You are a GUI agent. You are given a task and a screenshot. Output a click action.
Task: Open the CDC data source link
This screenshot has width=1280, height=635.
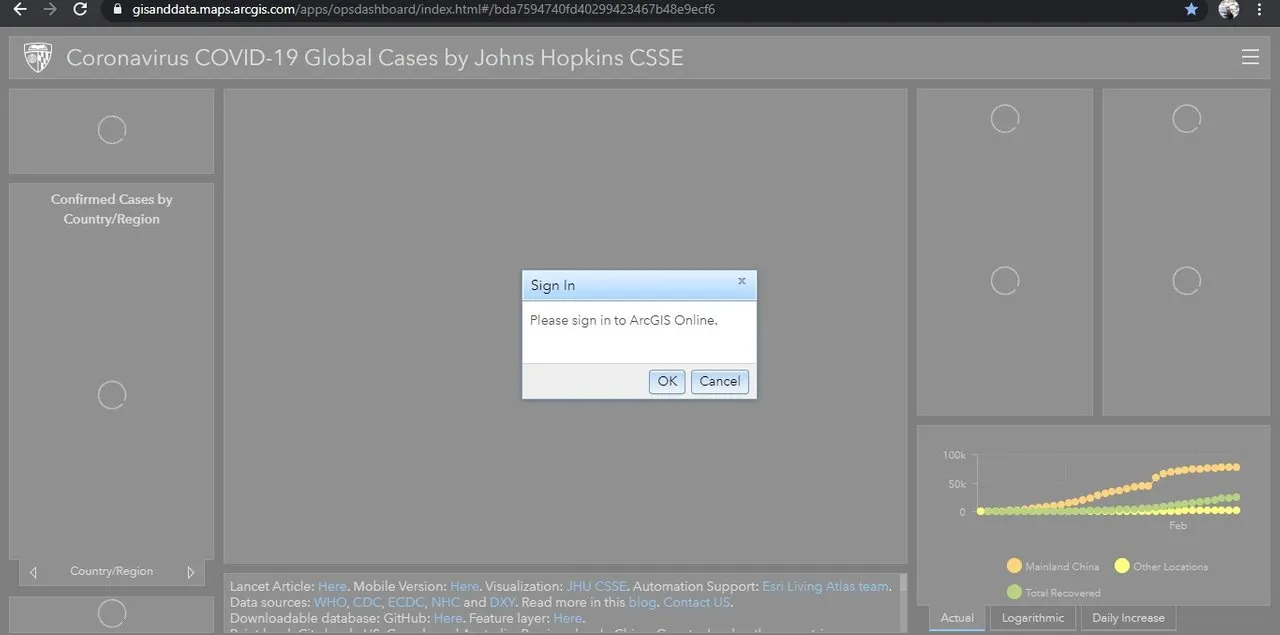(x=367, y=603)
